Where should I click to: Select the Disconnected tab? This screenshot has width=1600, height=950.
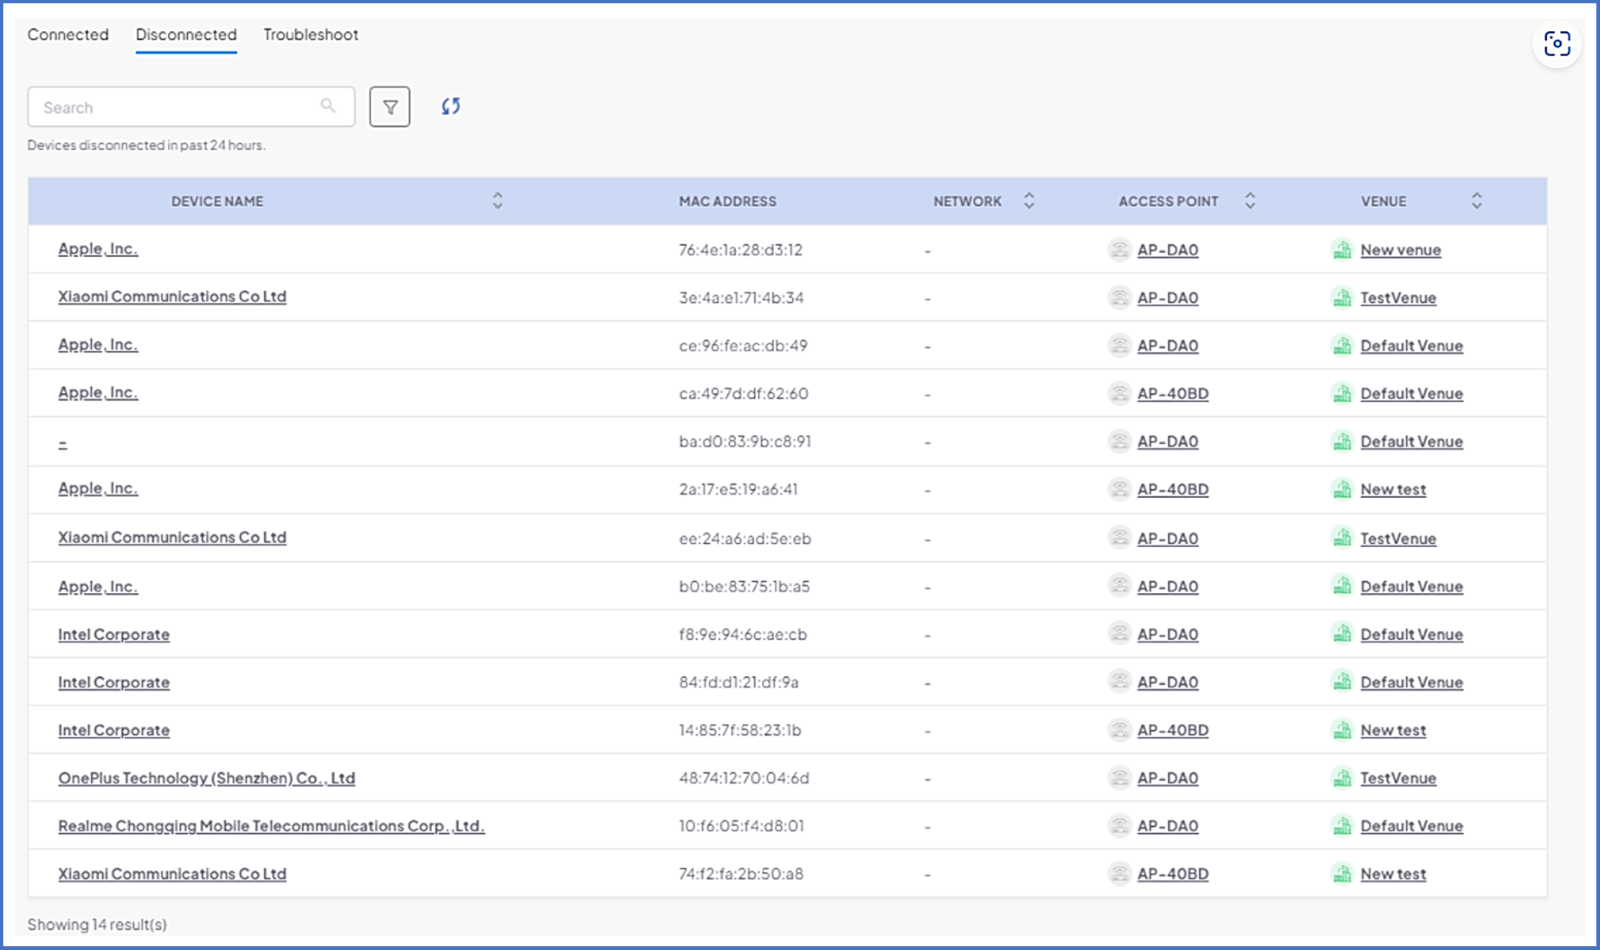point(186,34)
